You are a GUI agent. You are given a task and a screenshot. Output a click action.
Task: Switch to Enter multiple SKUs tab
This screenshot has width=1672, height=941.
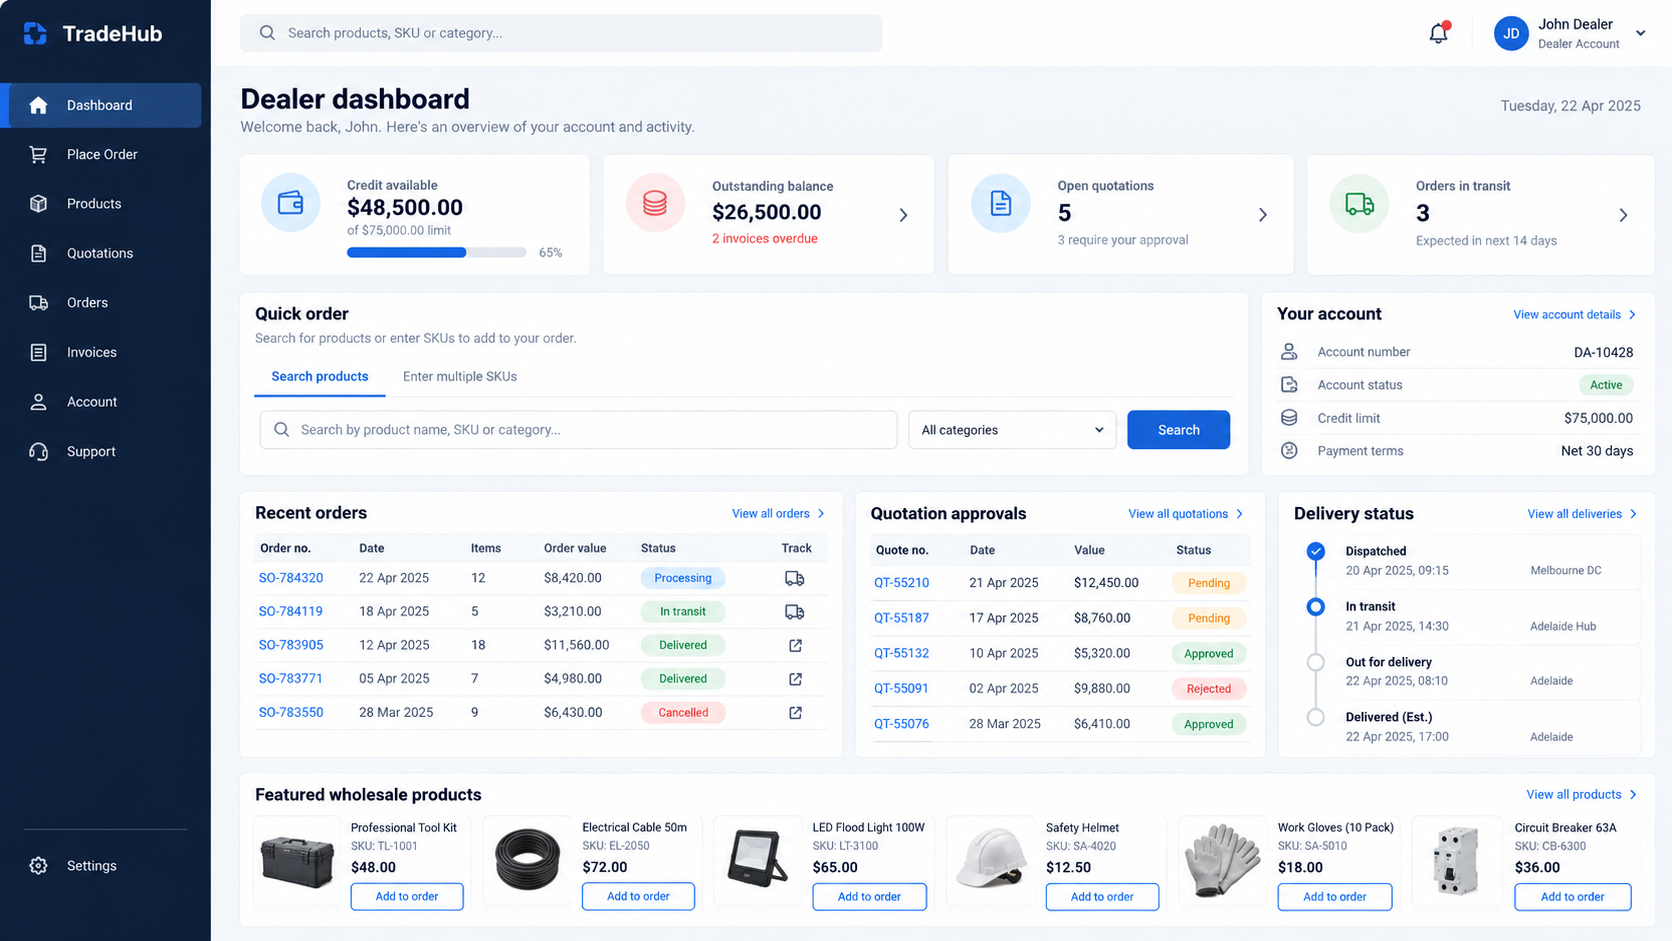[460, 376]
